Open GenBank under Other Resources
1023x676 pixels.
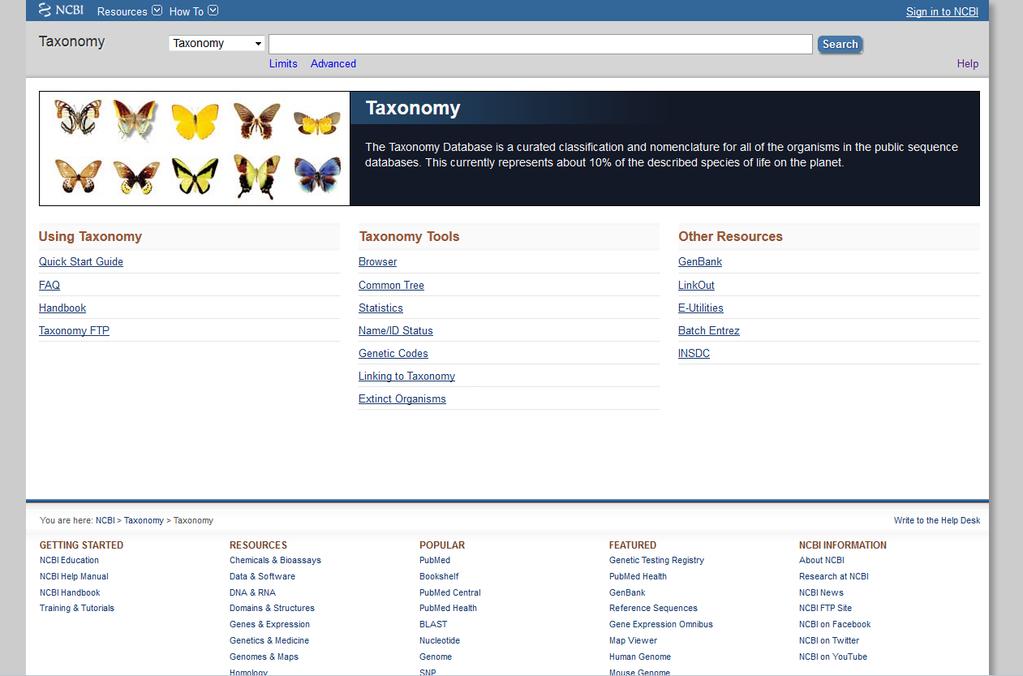(x=699, y=262)
